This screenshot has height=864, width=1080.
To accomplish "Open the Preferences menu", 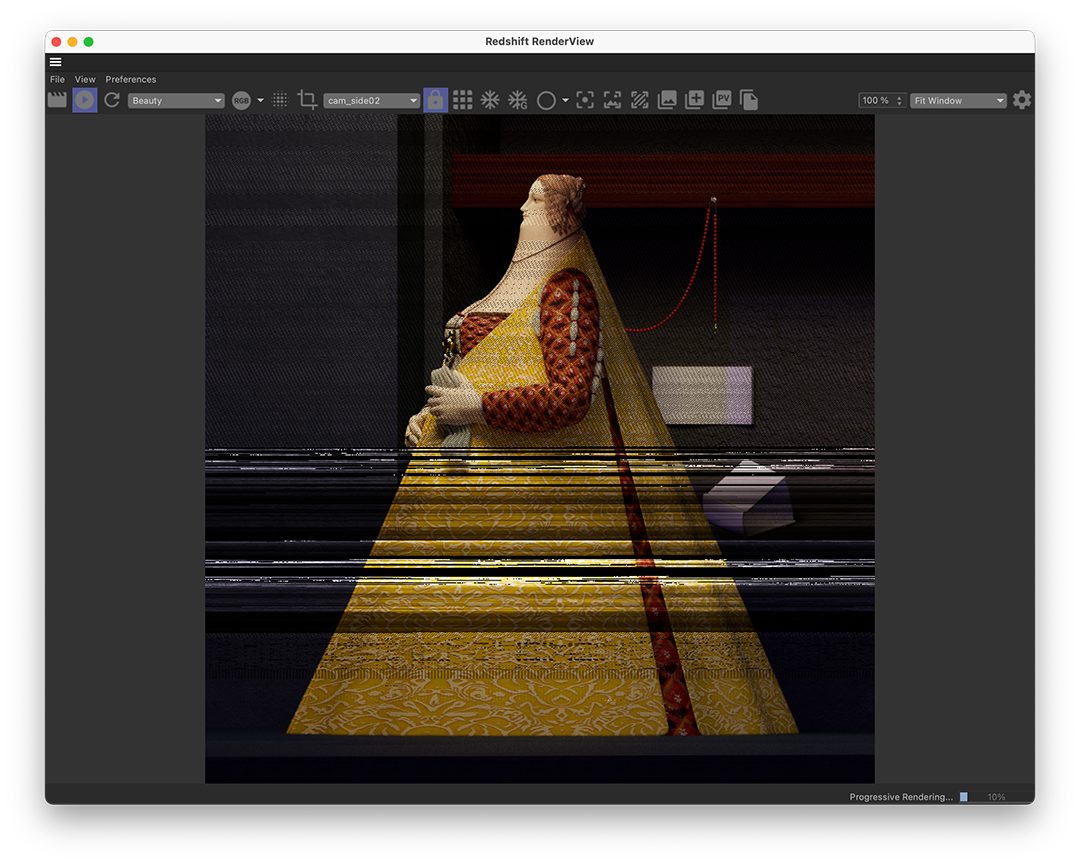I will 131,79.
